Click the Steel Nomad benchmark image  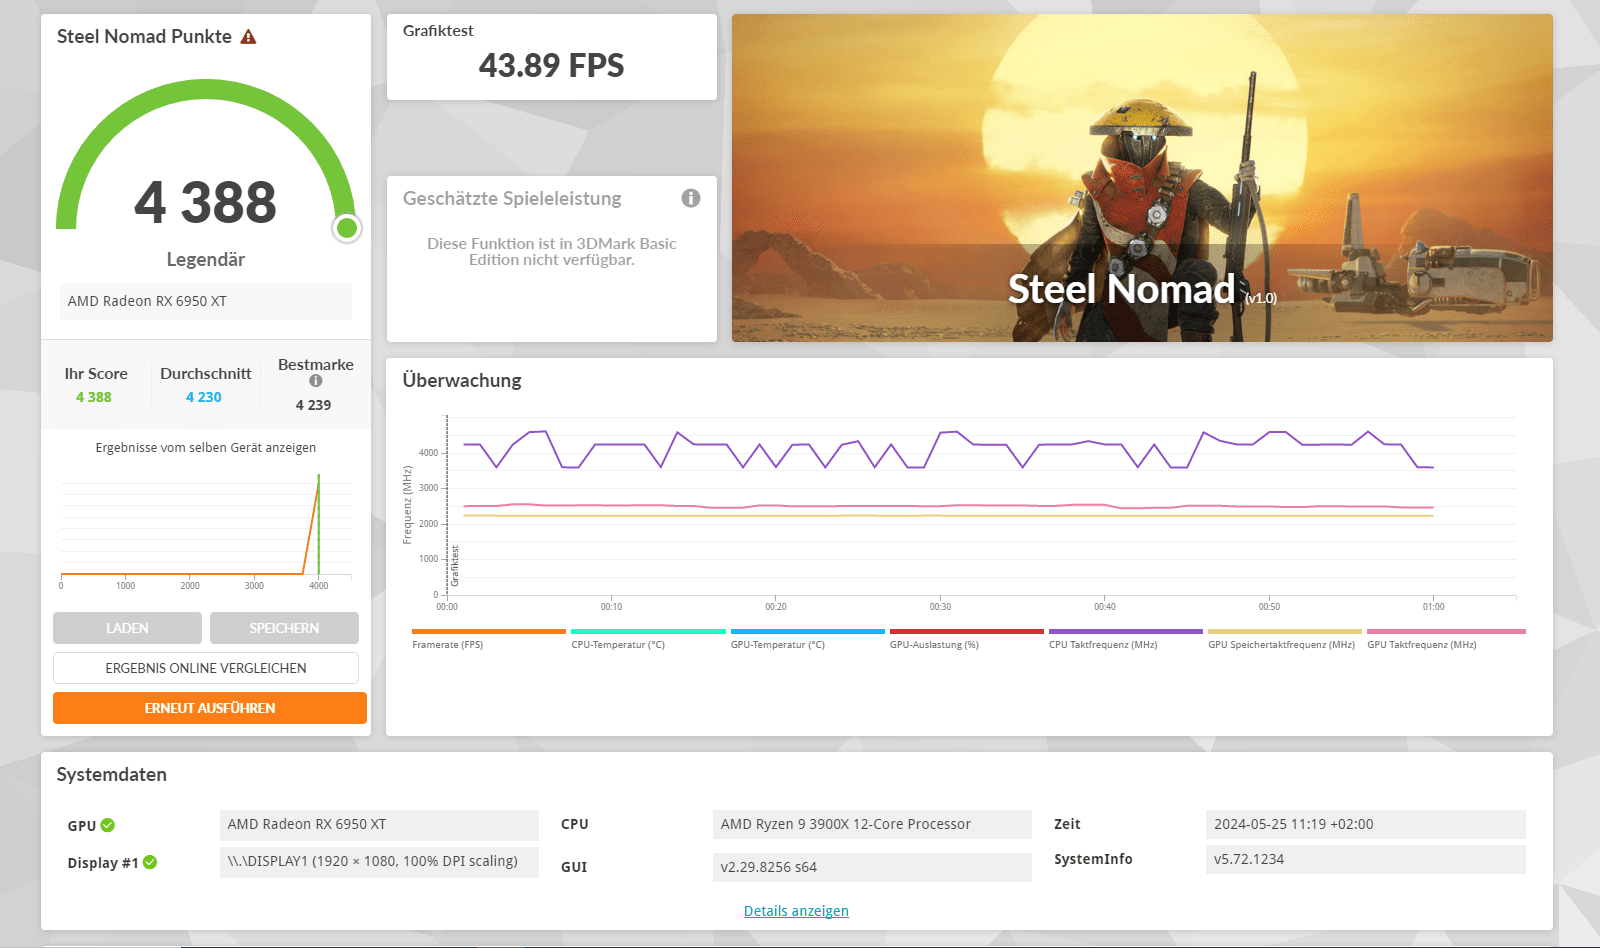pyautogui.click(x=1142, y=178)
